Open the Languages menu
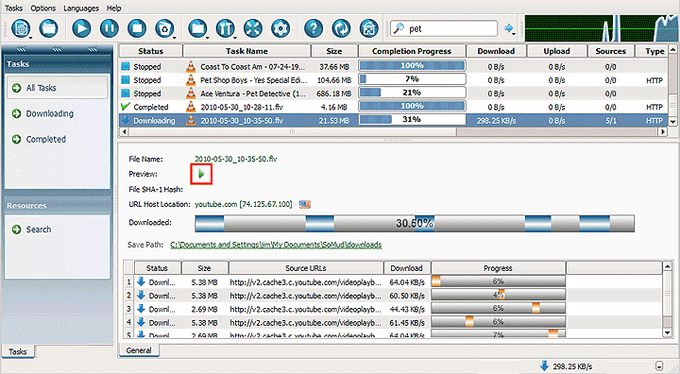The image size is (680, 374). click(81, 8)
